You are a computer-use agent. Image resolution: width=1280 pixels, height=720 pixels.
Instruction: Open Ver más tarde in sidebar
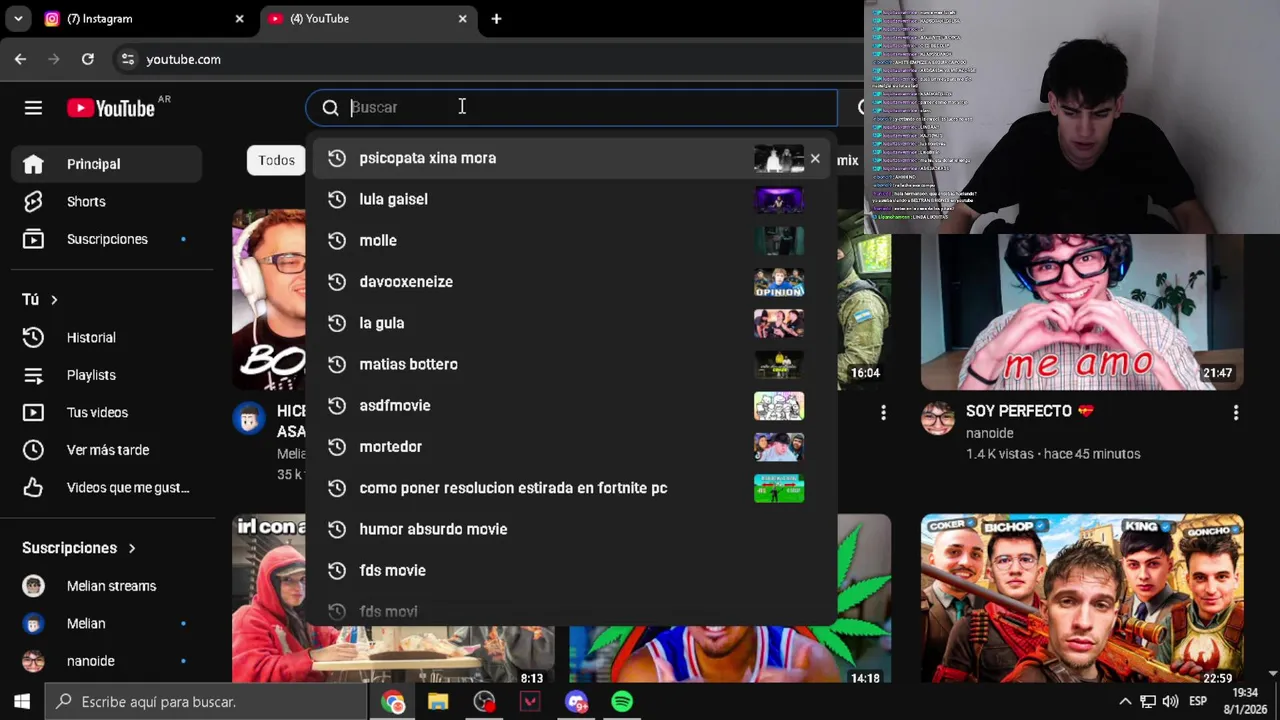(x=107, y=450)
